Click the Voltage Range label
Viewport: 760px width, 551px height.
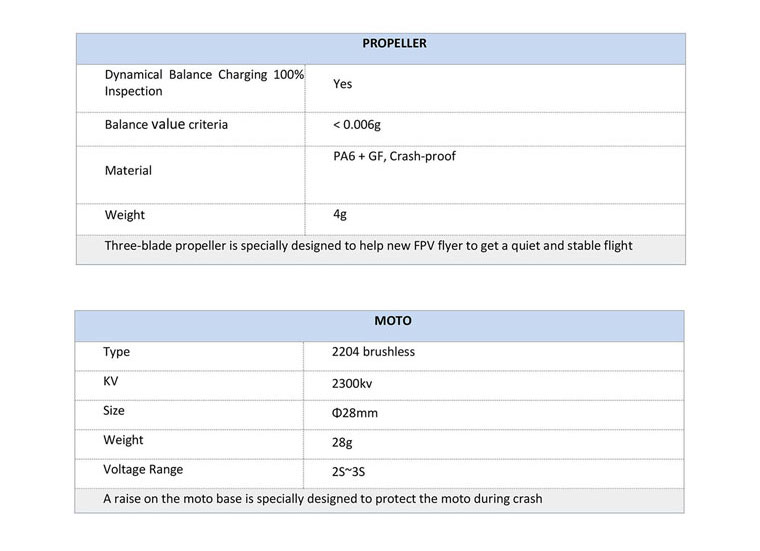143,469
